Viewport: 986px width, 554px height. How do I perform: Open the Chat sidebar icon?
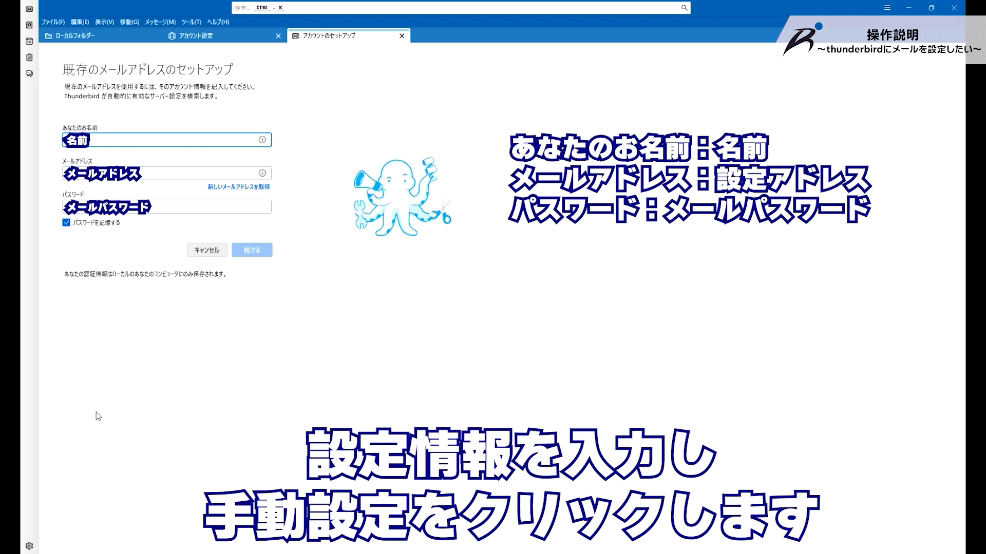pos(29,73)
